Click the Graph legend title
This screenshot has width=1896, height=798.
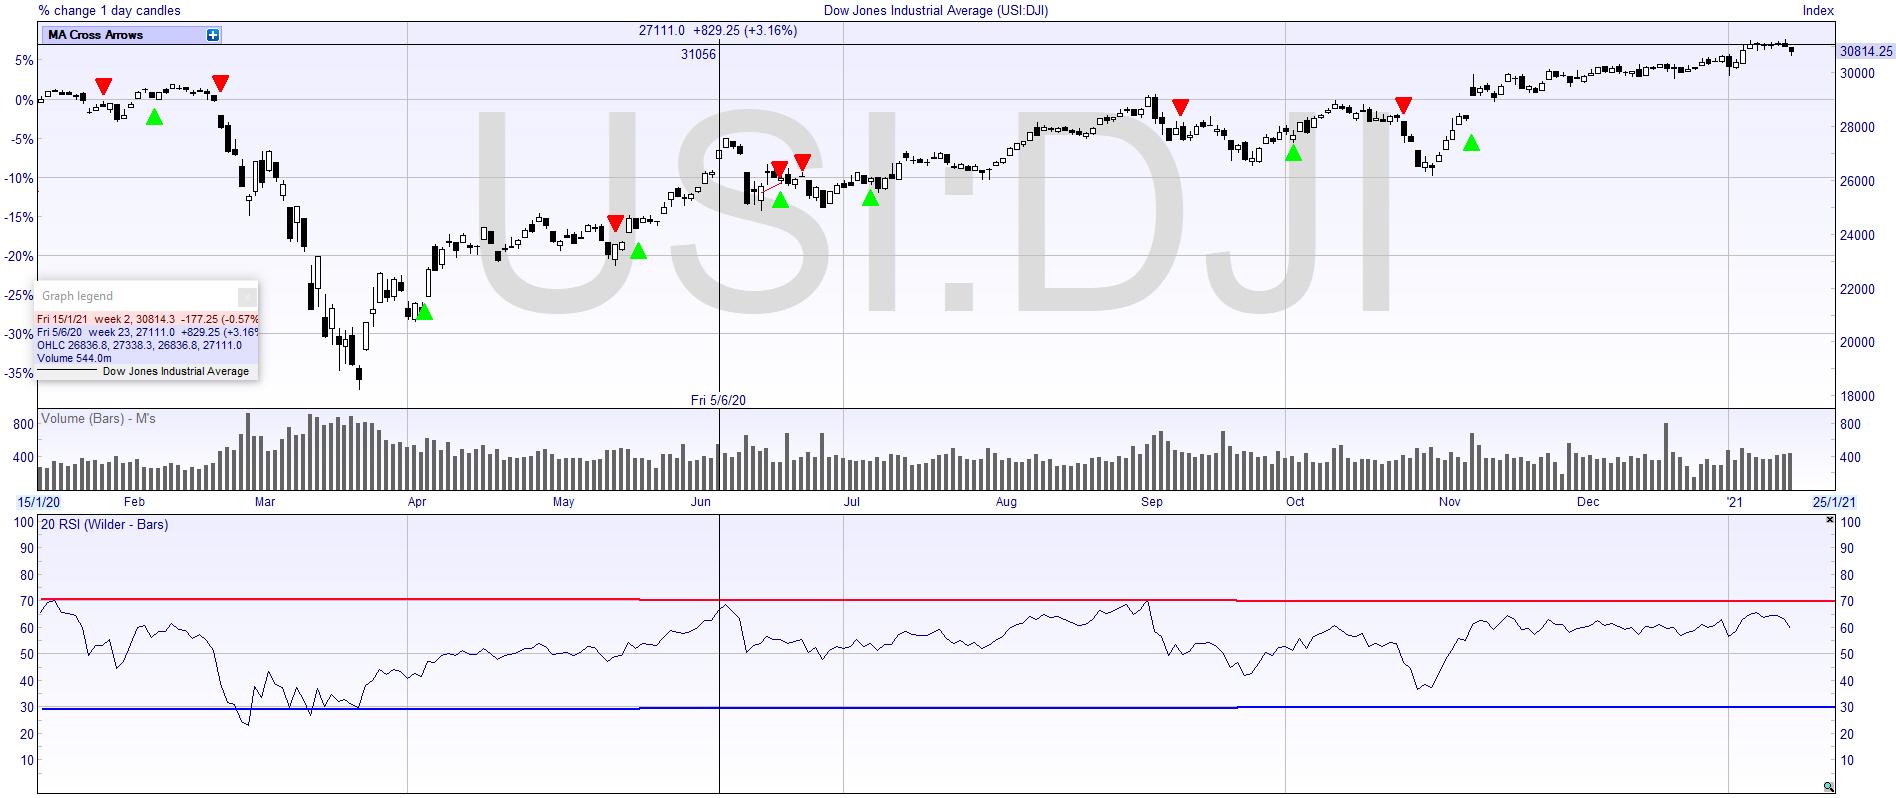tap(77, 296)
